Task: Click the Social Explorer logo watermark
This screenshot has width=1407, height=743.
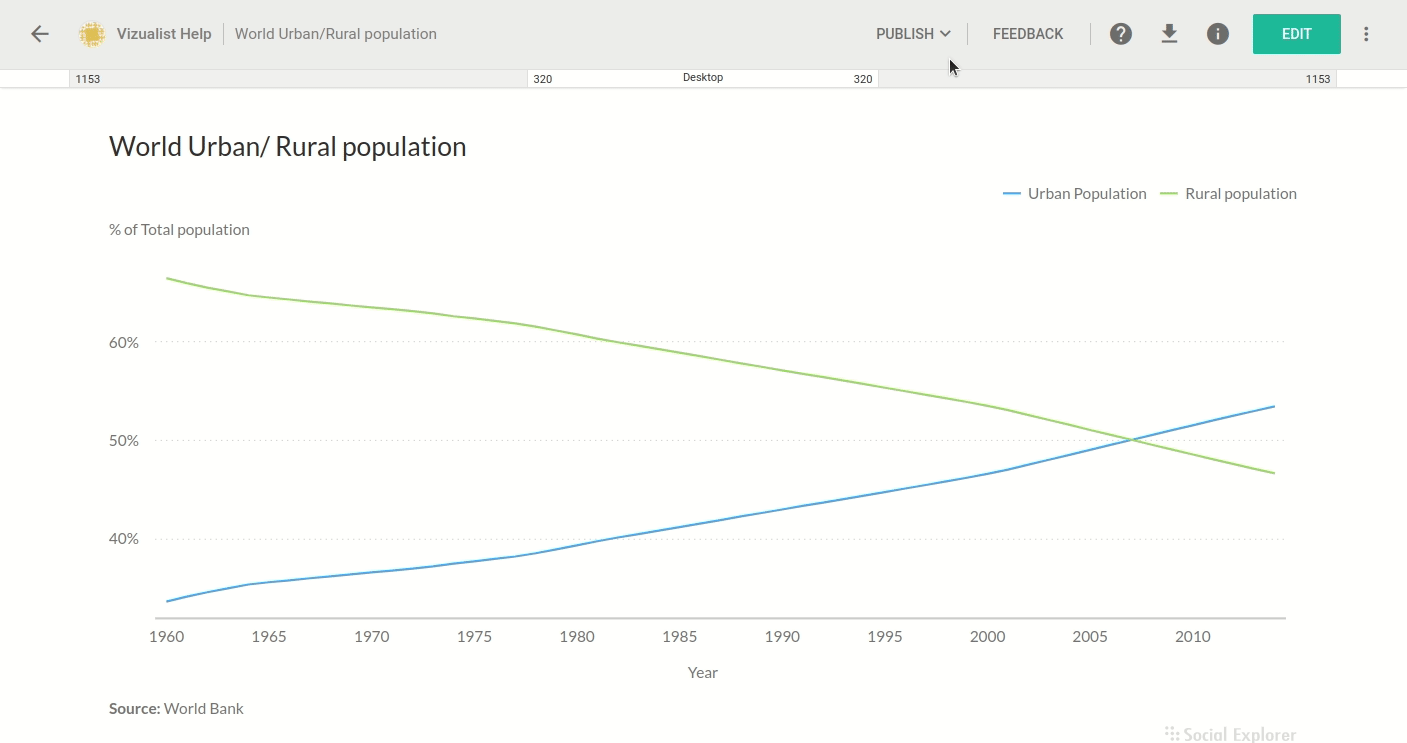Action: (1231, 734)
